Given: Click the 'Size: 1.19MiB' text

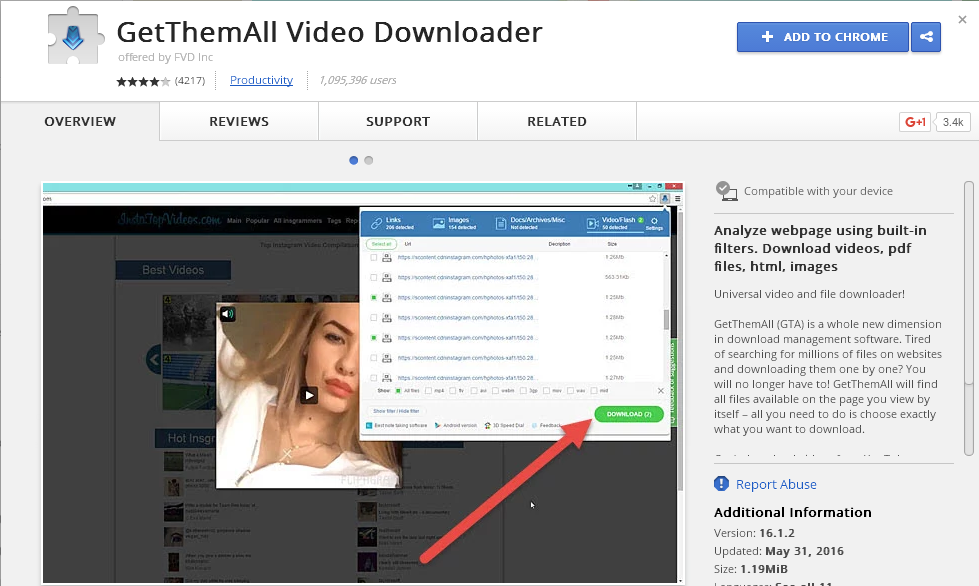Looking at the screenshot, I should (750, 569).
